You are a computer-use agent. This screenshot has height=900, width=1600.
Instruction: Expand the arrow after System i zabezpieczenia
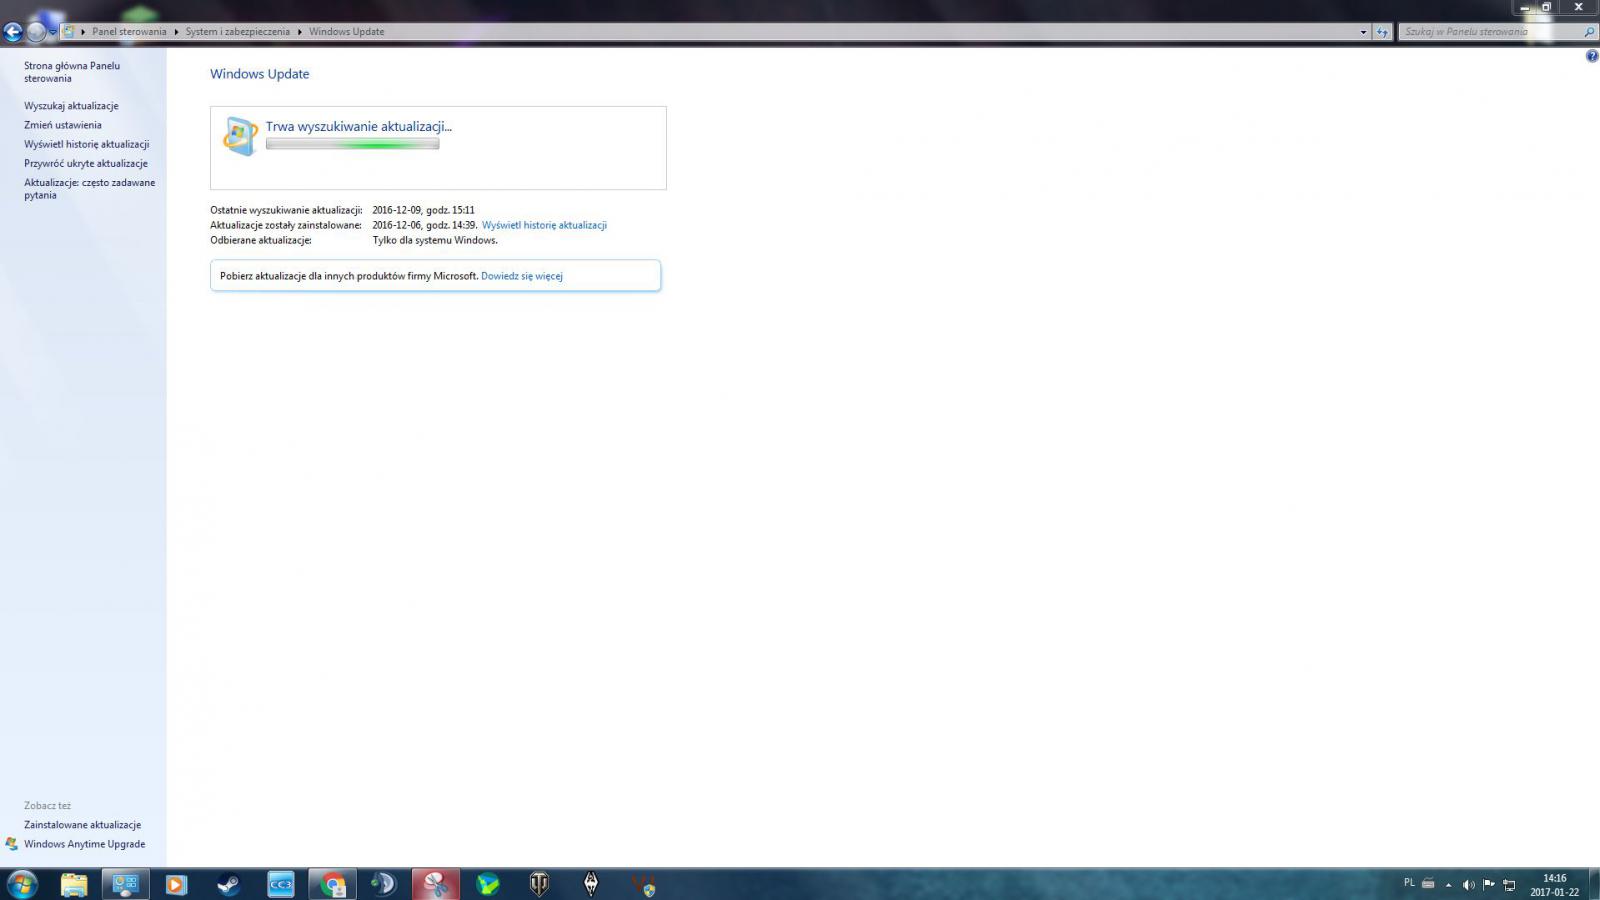(299, 32)
